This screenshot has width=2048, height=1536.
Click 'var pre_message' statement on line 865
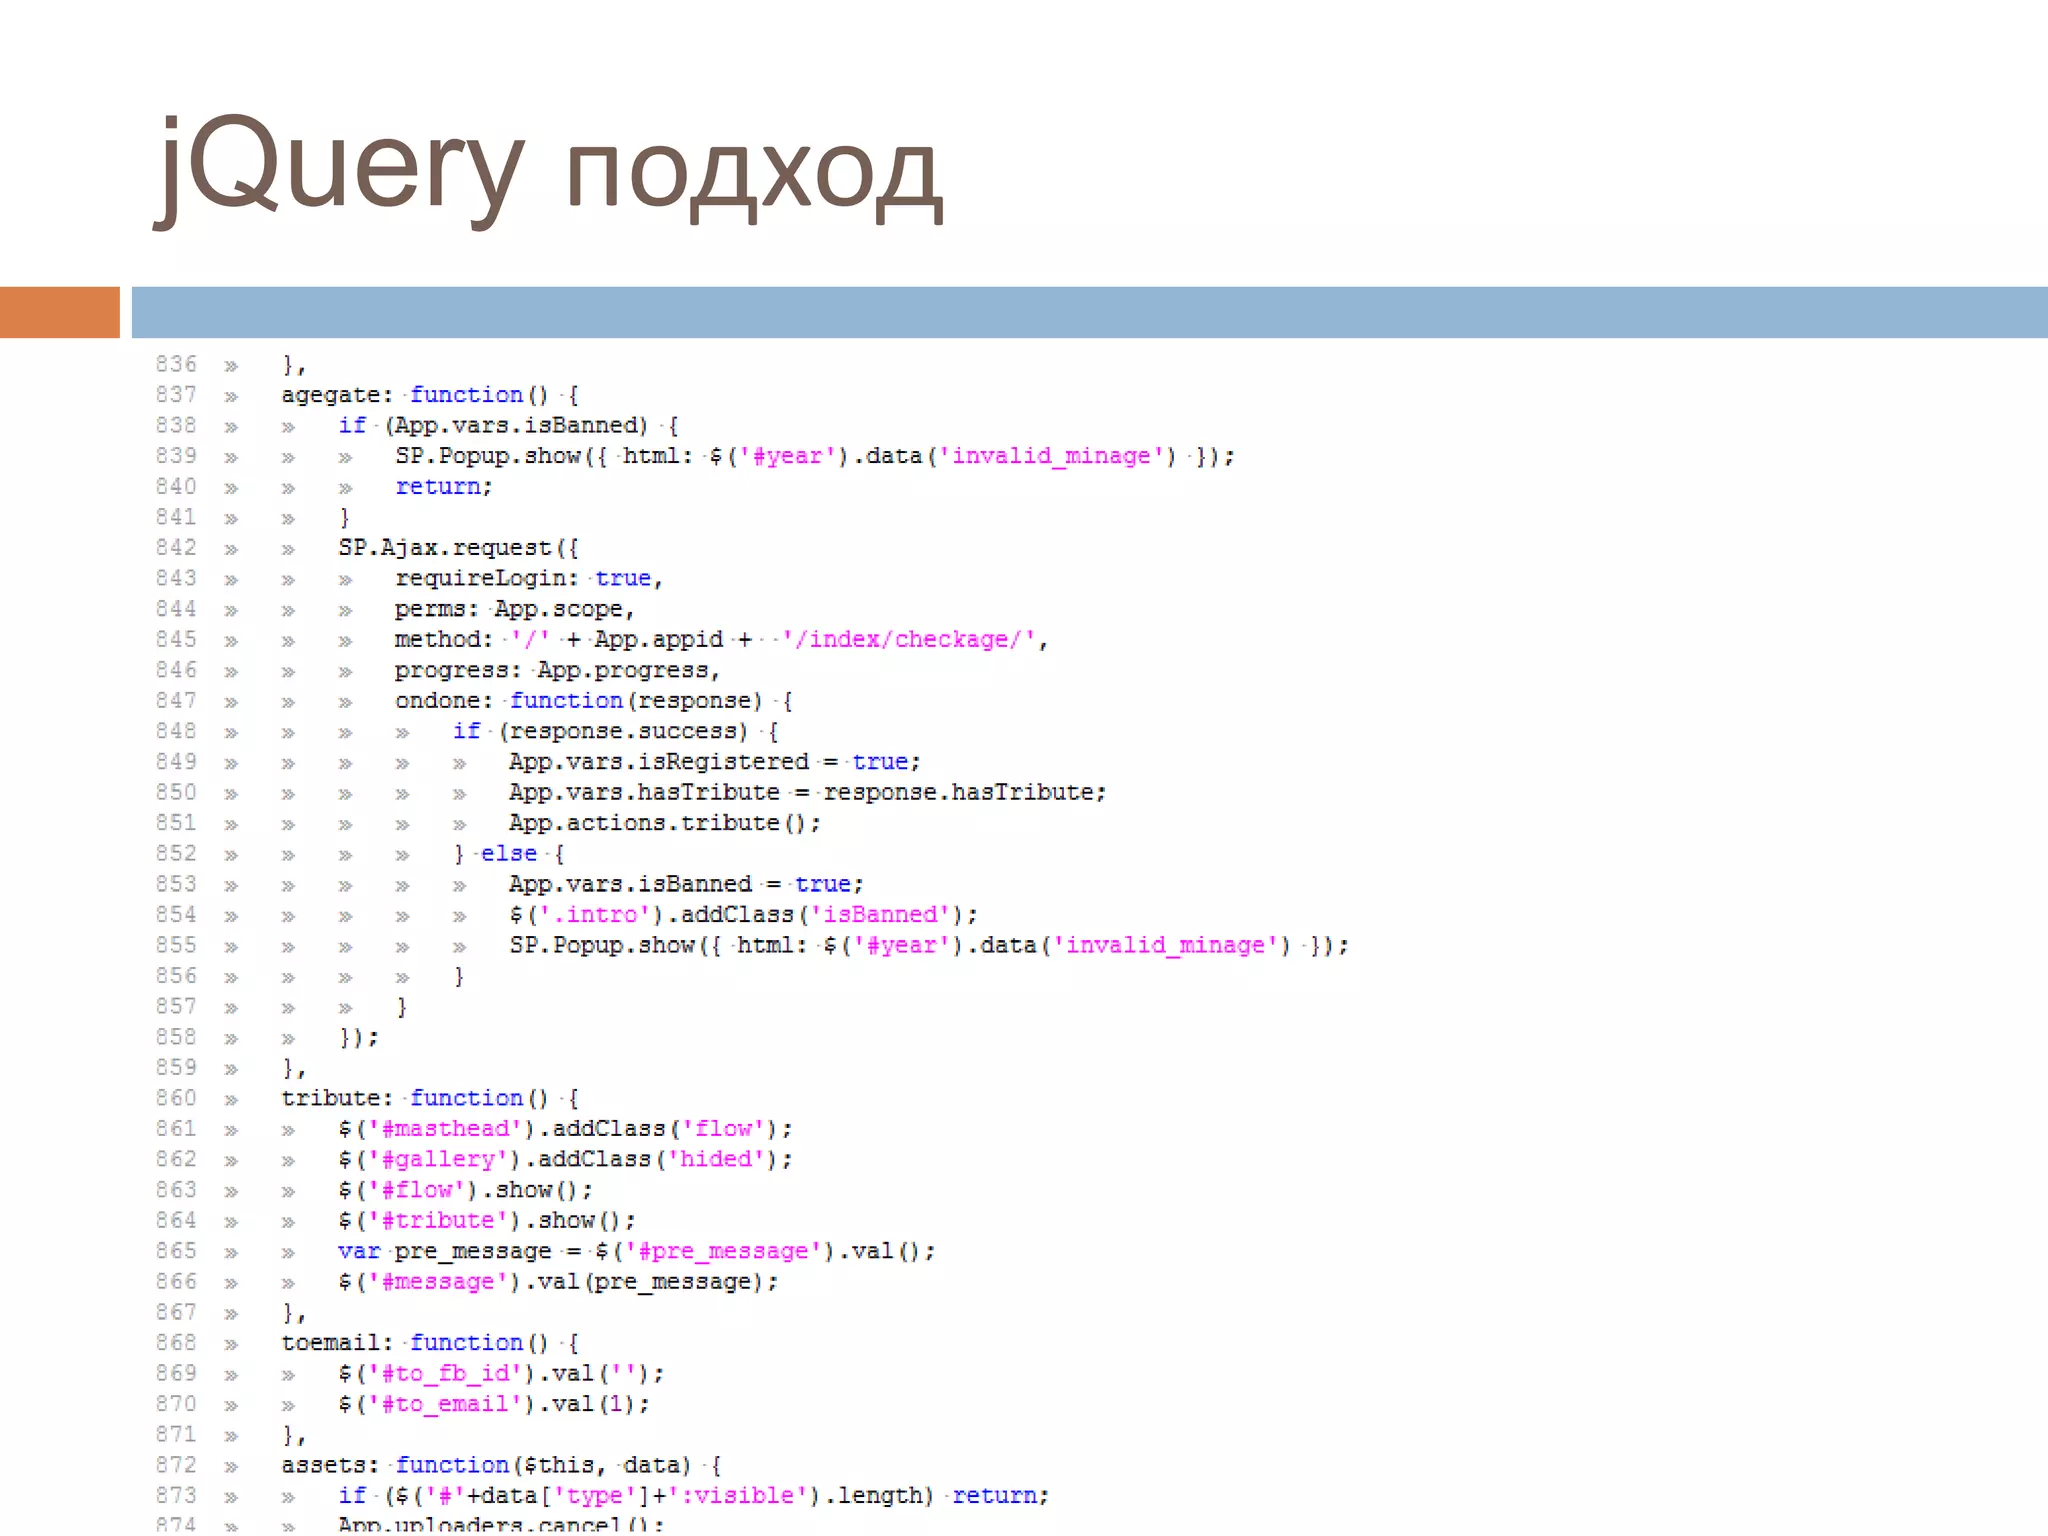coord(637,1252)
